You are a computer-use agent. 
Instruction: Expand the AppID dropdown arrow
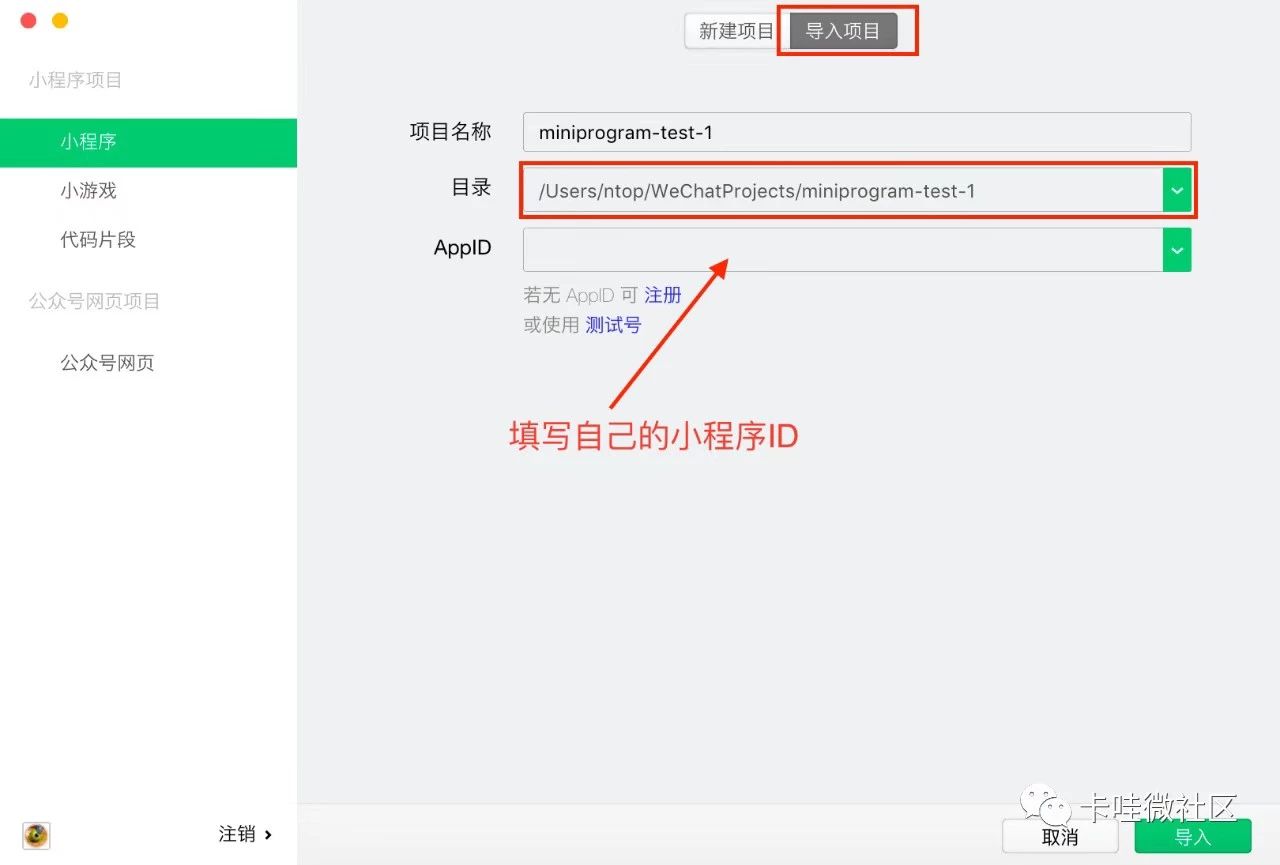tap(1177, 250)
